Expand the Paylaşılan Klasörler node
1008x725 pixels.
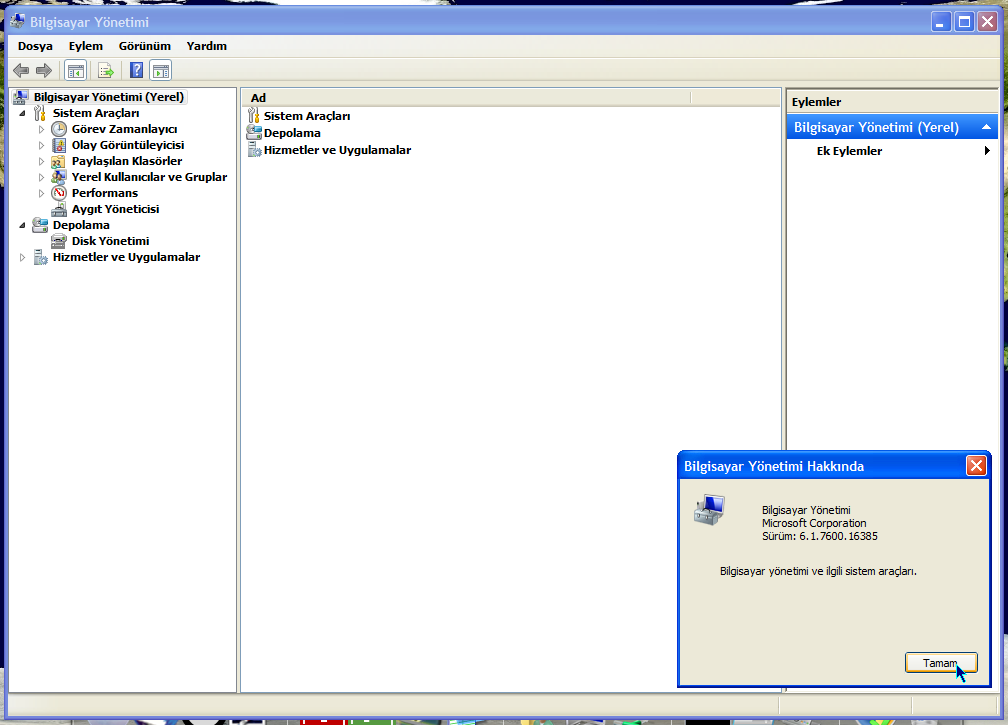42,161
